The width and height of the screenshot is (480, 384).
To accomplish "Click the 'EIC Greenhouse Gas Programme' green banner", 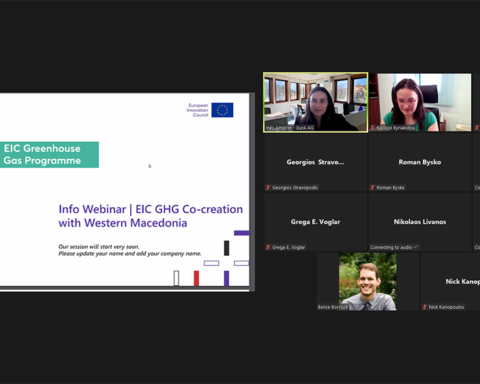I will [49, 155].
